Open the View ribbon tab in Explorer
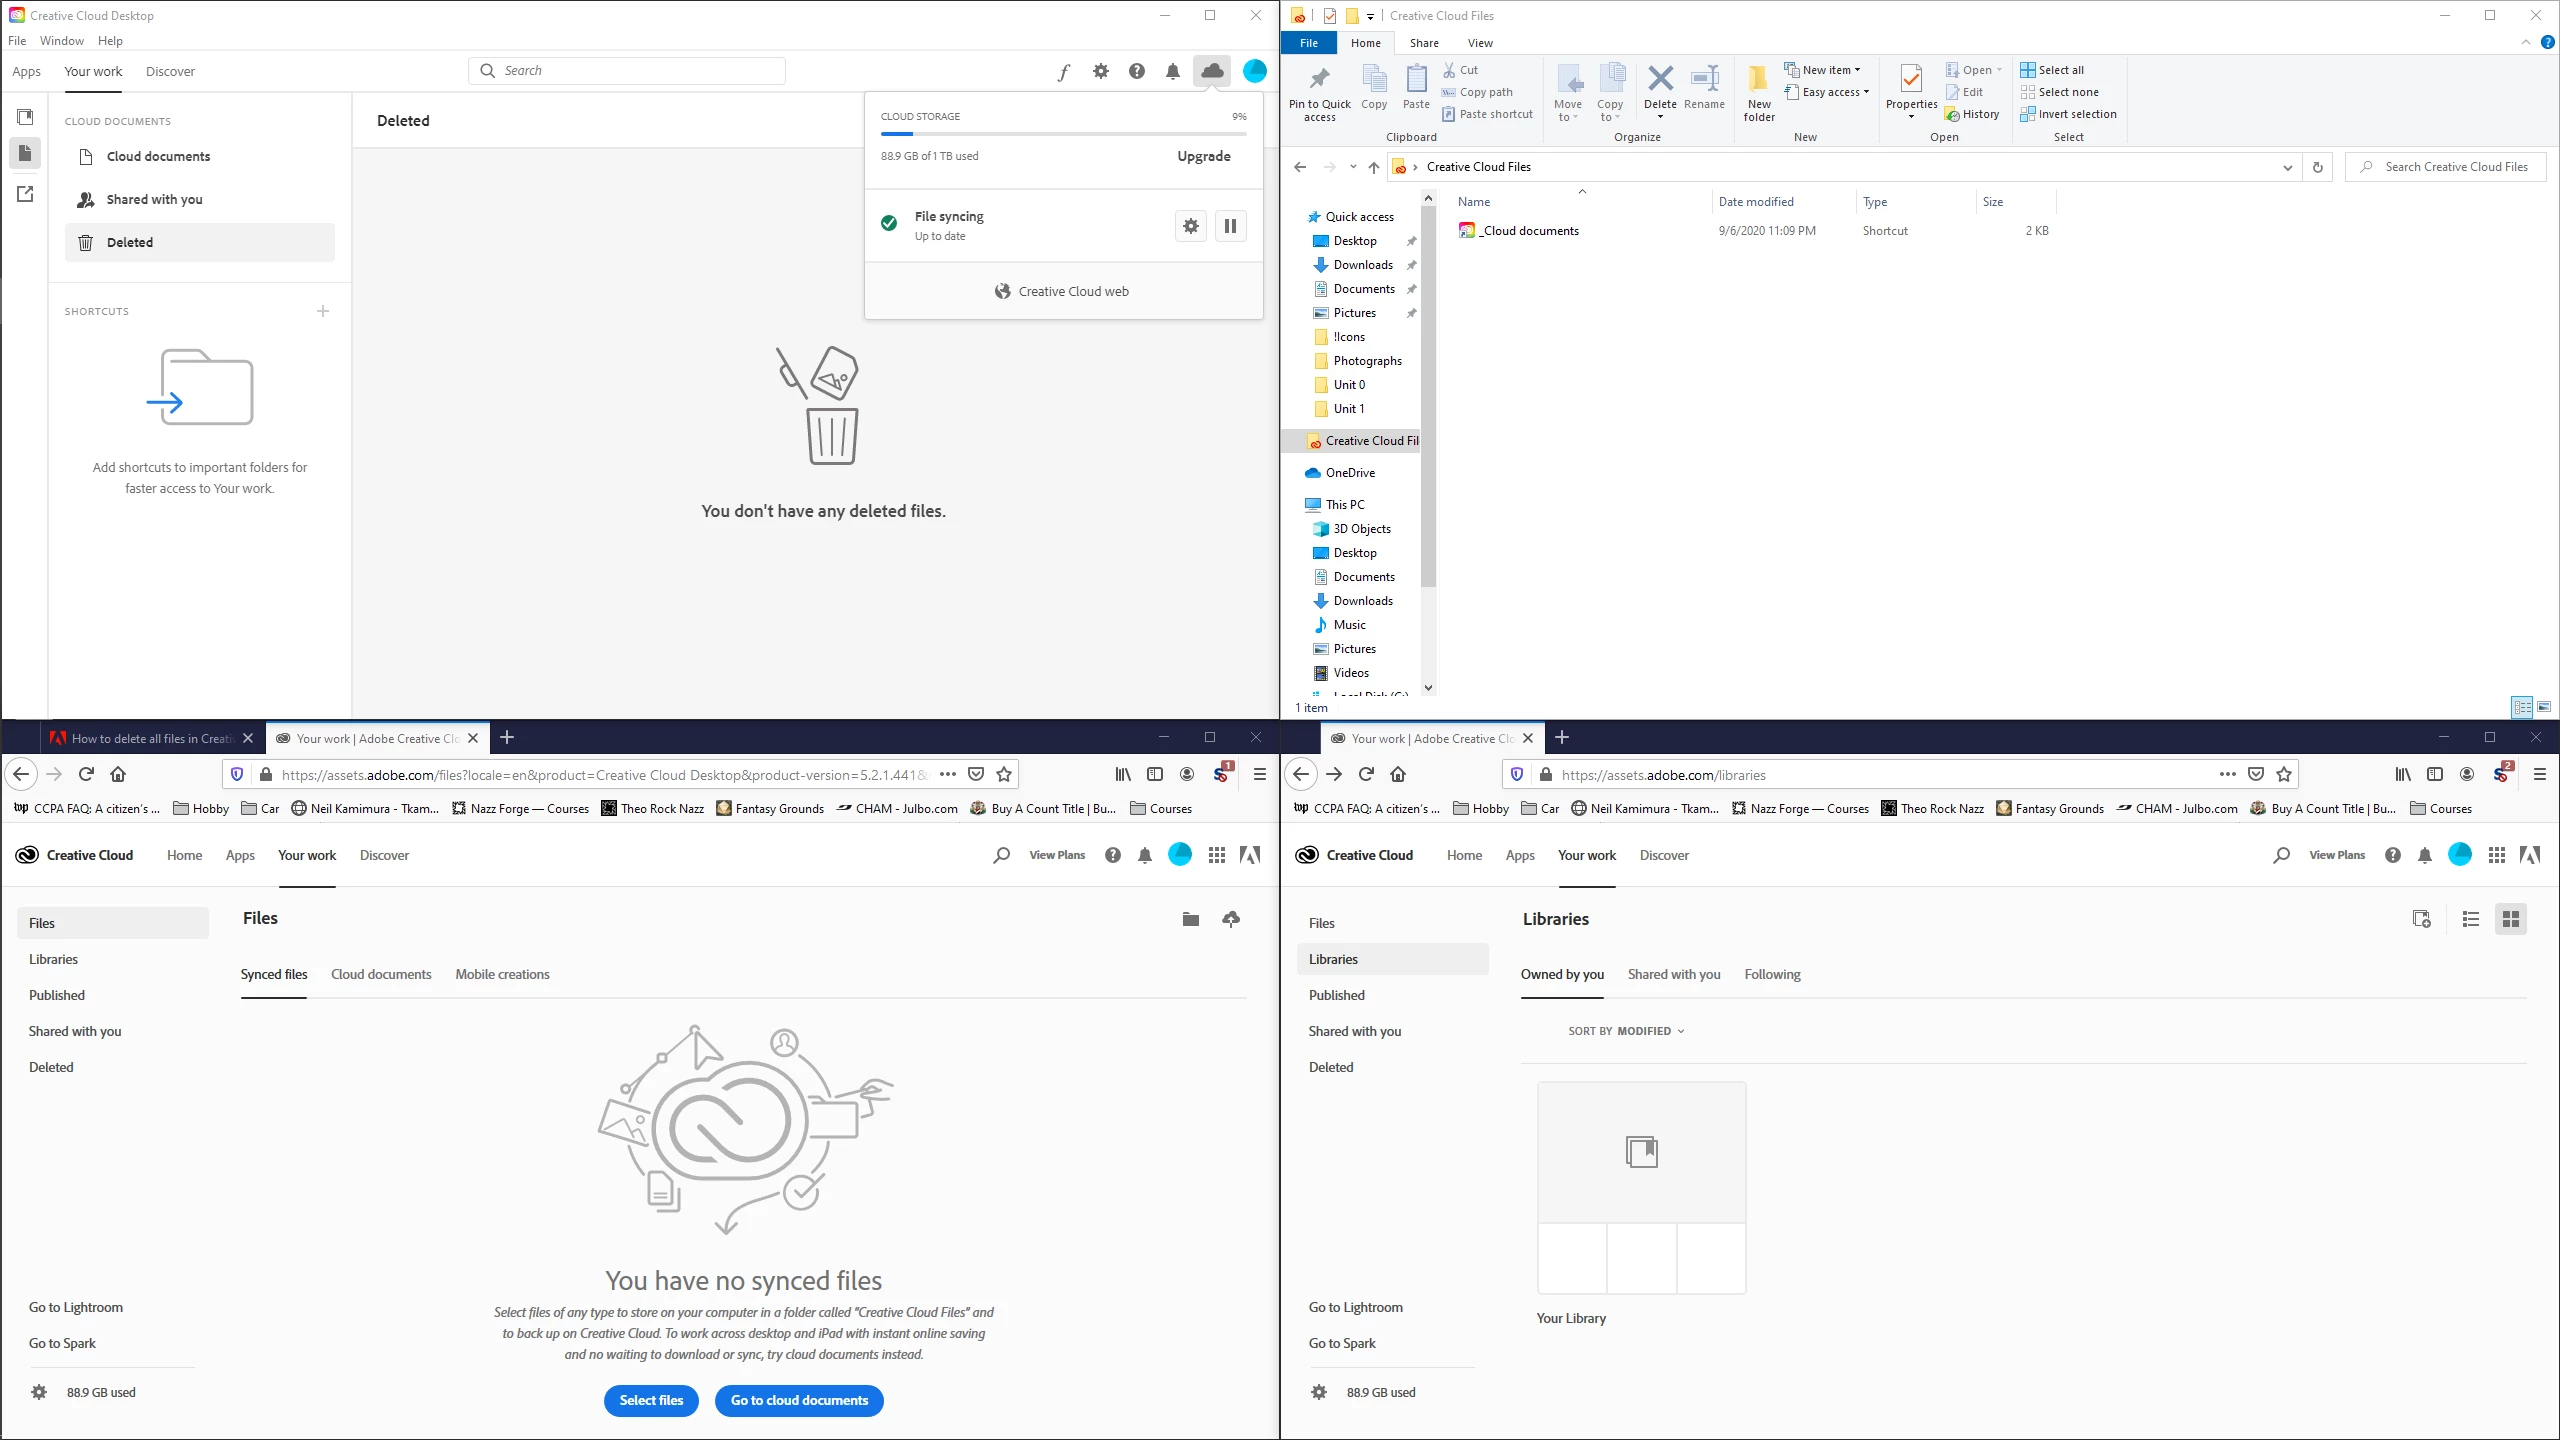Image resolution: width=2560 pixels, height=1440 pixels. pos(1480,43)
